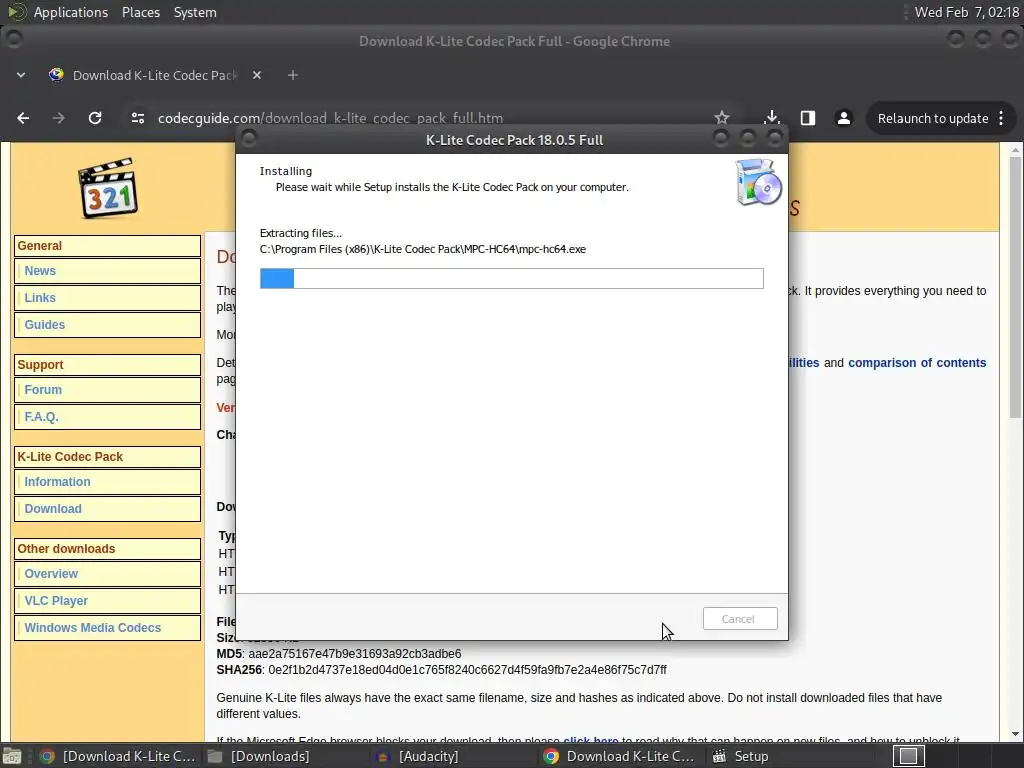The width and height of the screenshot is (1024, 768).
Task: Switch to the active Chrome taskbar entry
Action: pos(619,756)
